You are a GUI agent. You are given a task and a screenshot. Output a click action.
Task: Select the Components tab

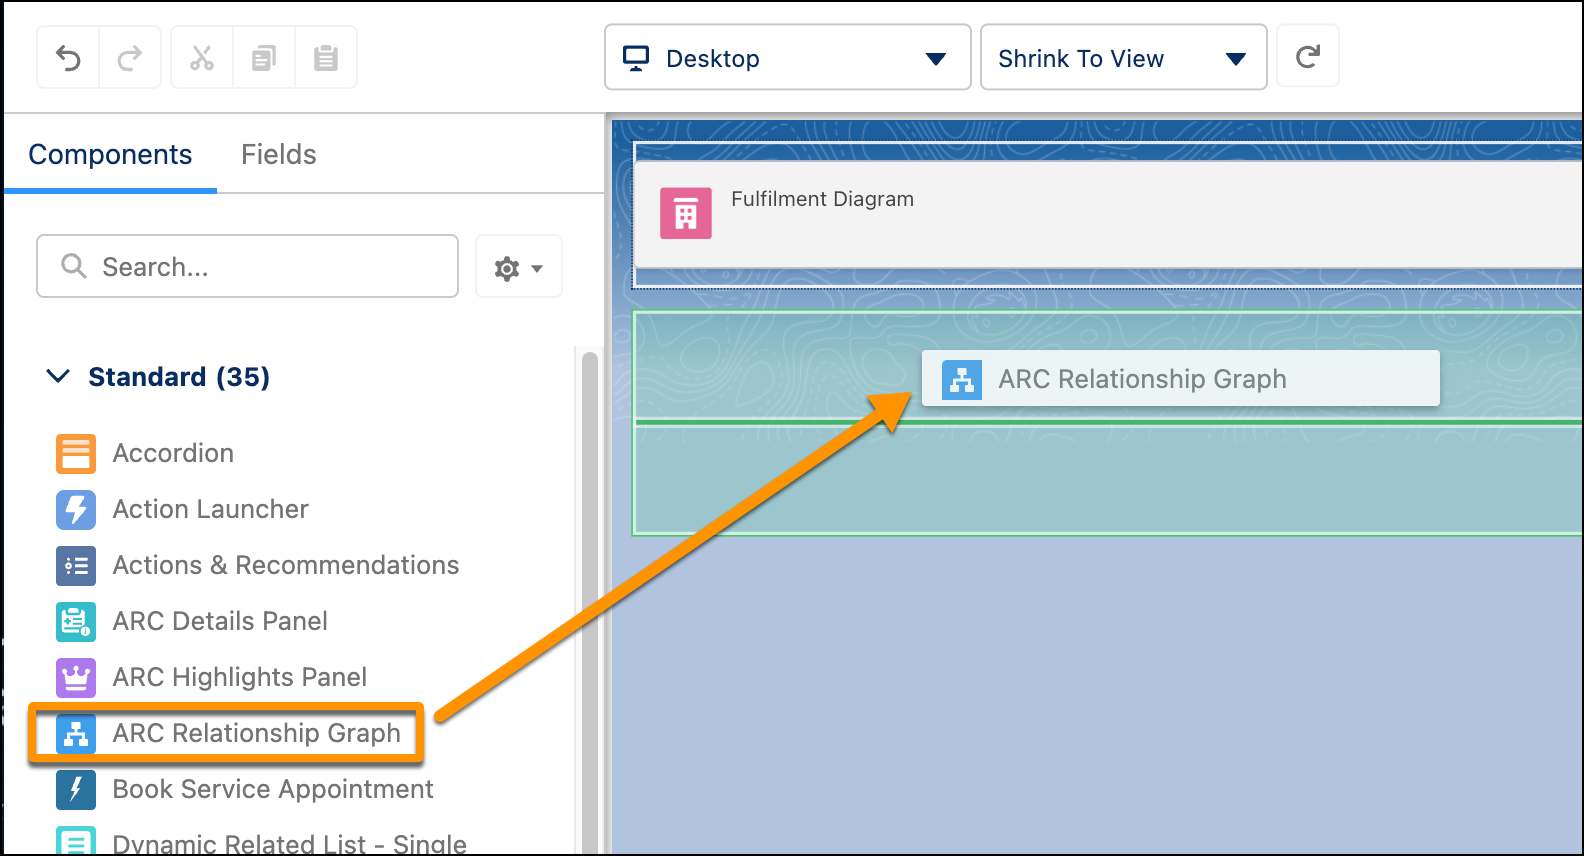(110, 154)
